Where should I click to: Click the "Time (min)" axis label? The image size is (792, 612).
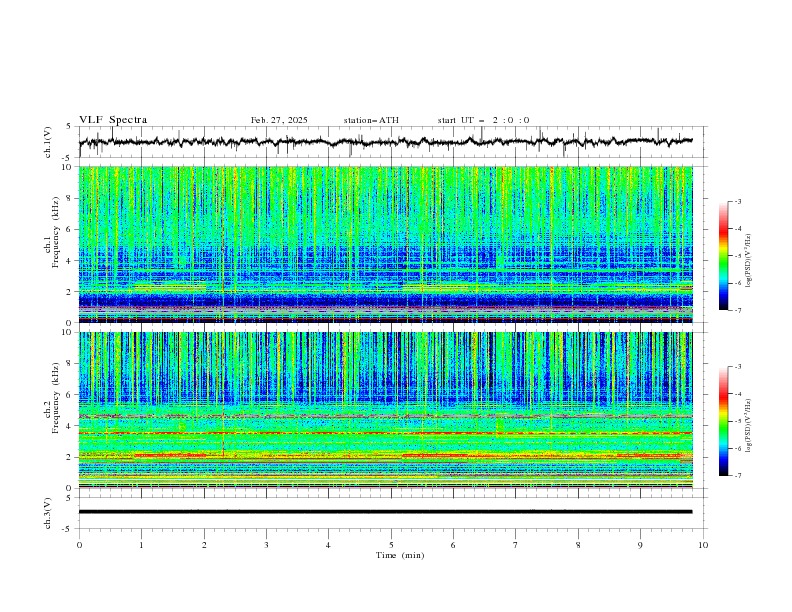tap(400, 555)
